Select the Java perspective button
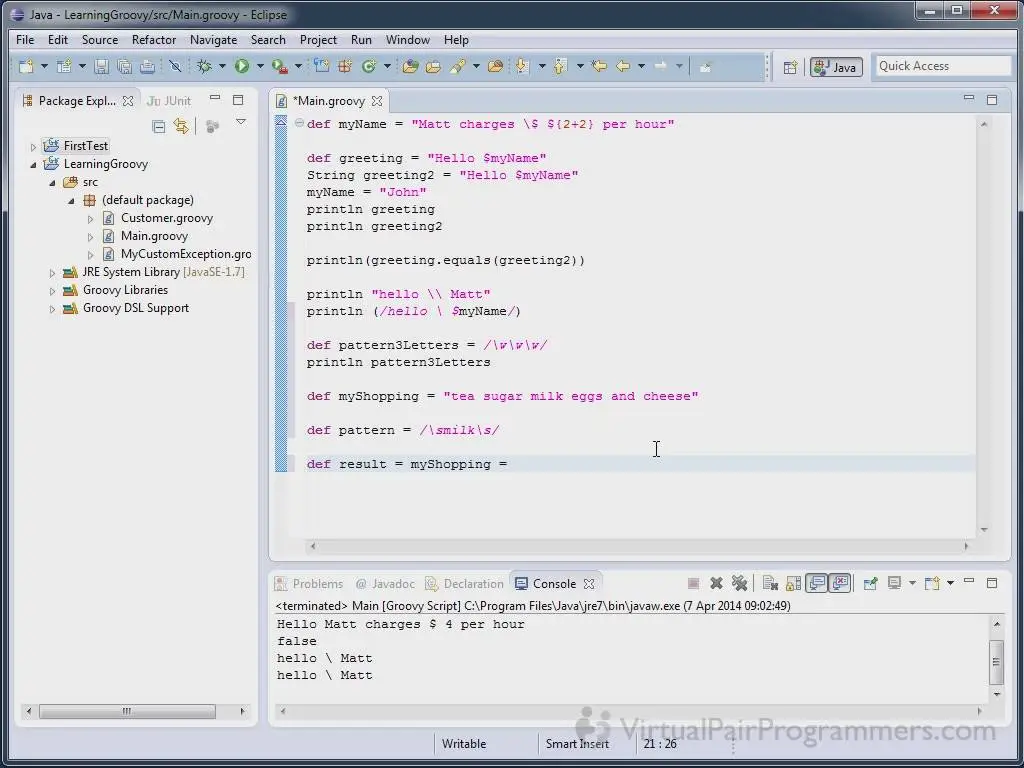 [x=836, y=67]
